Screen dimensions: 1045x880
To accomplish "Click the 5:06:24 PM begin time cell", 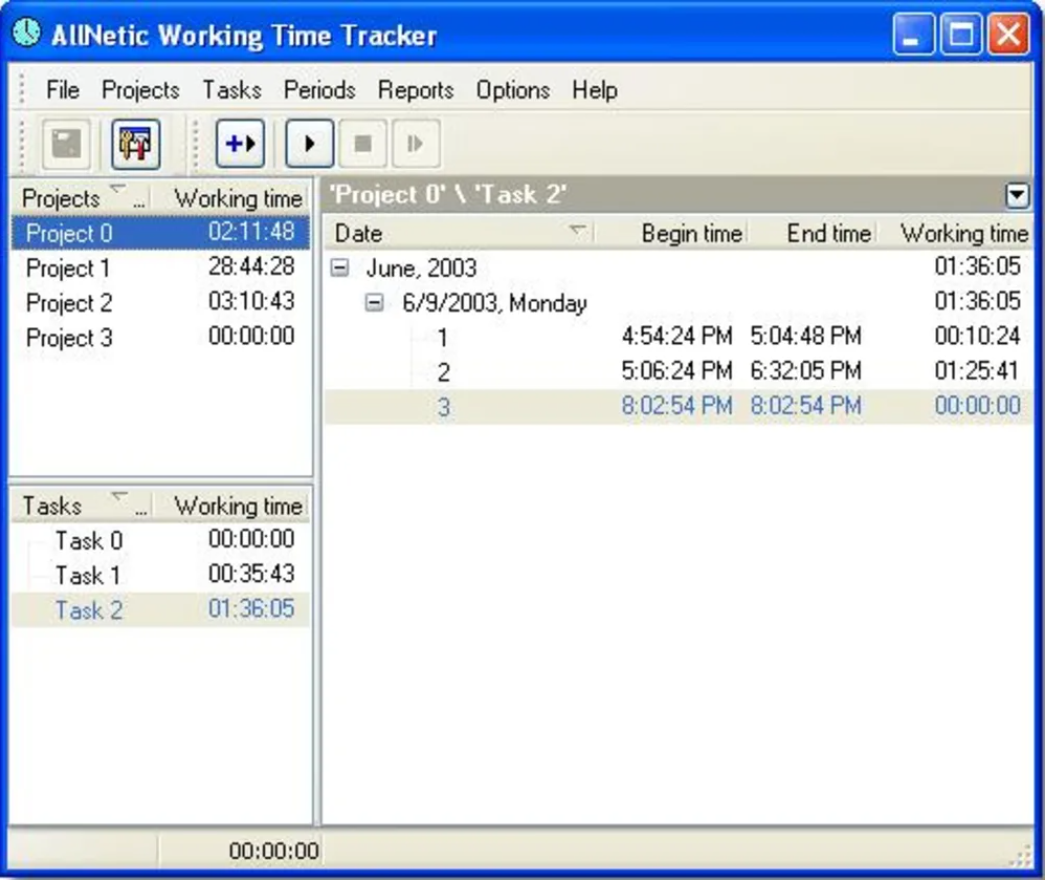I will (x=676, y=371).
